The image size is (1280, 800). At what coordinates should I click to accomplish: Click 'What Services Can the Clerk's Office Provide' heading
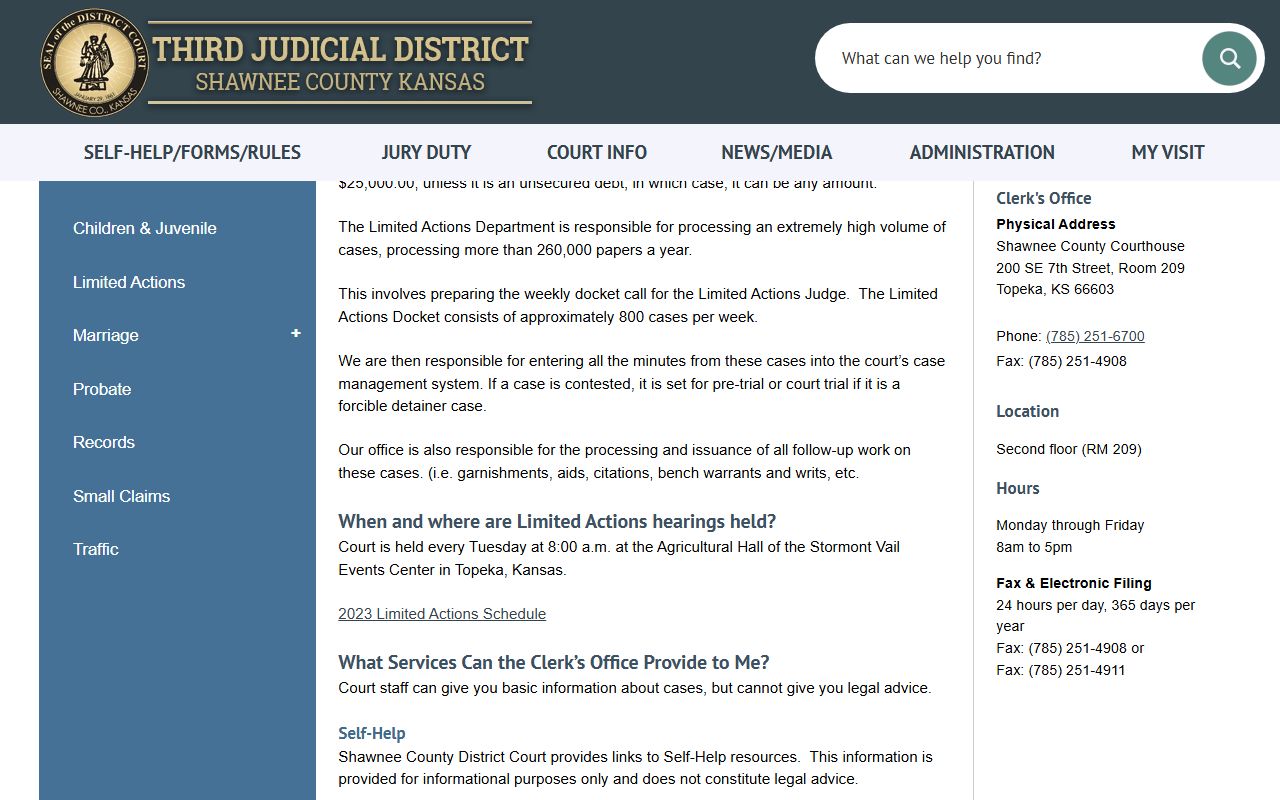point(554,662)
